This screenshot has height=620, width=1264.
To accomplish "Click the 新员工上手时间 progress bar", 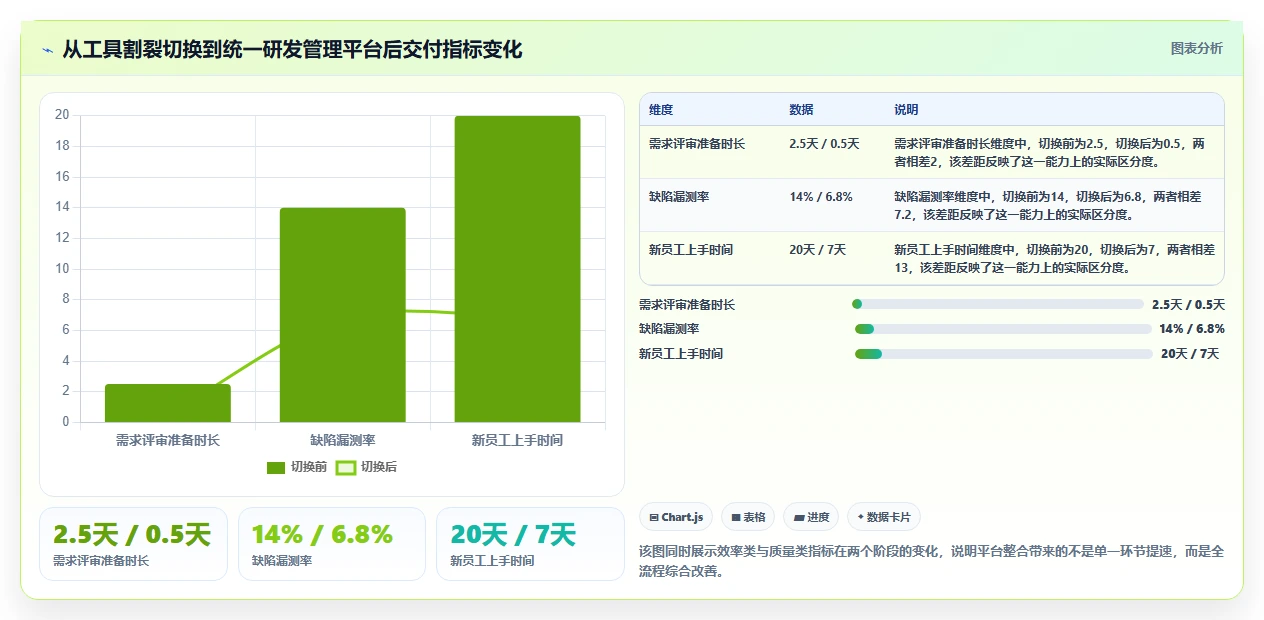I will (x=1004, y=354).
